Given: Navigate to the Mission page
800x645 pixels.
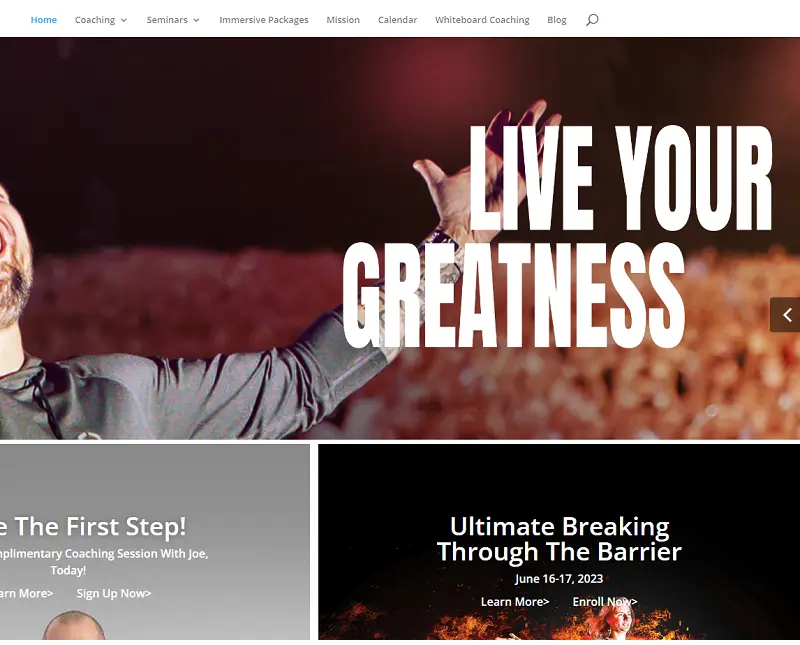Looking at the screenshot, I should click(x=343, y=20).
